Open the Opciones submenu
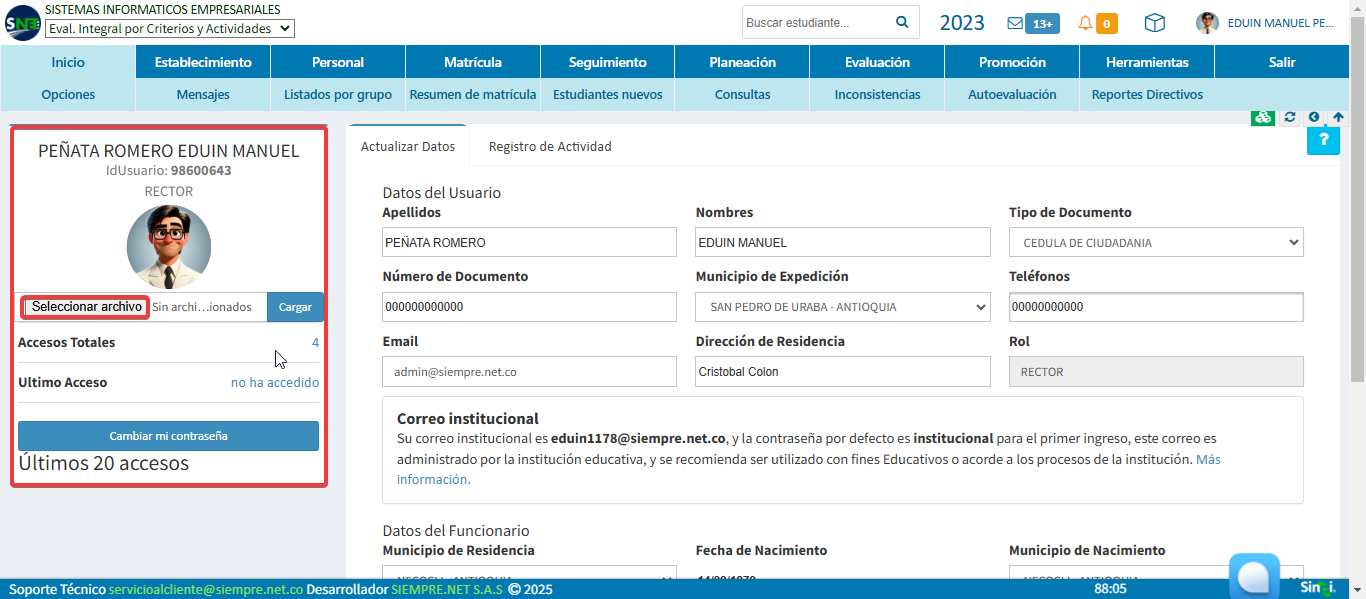This screenshot has width=1366, height=599. click(68, 95)
